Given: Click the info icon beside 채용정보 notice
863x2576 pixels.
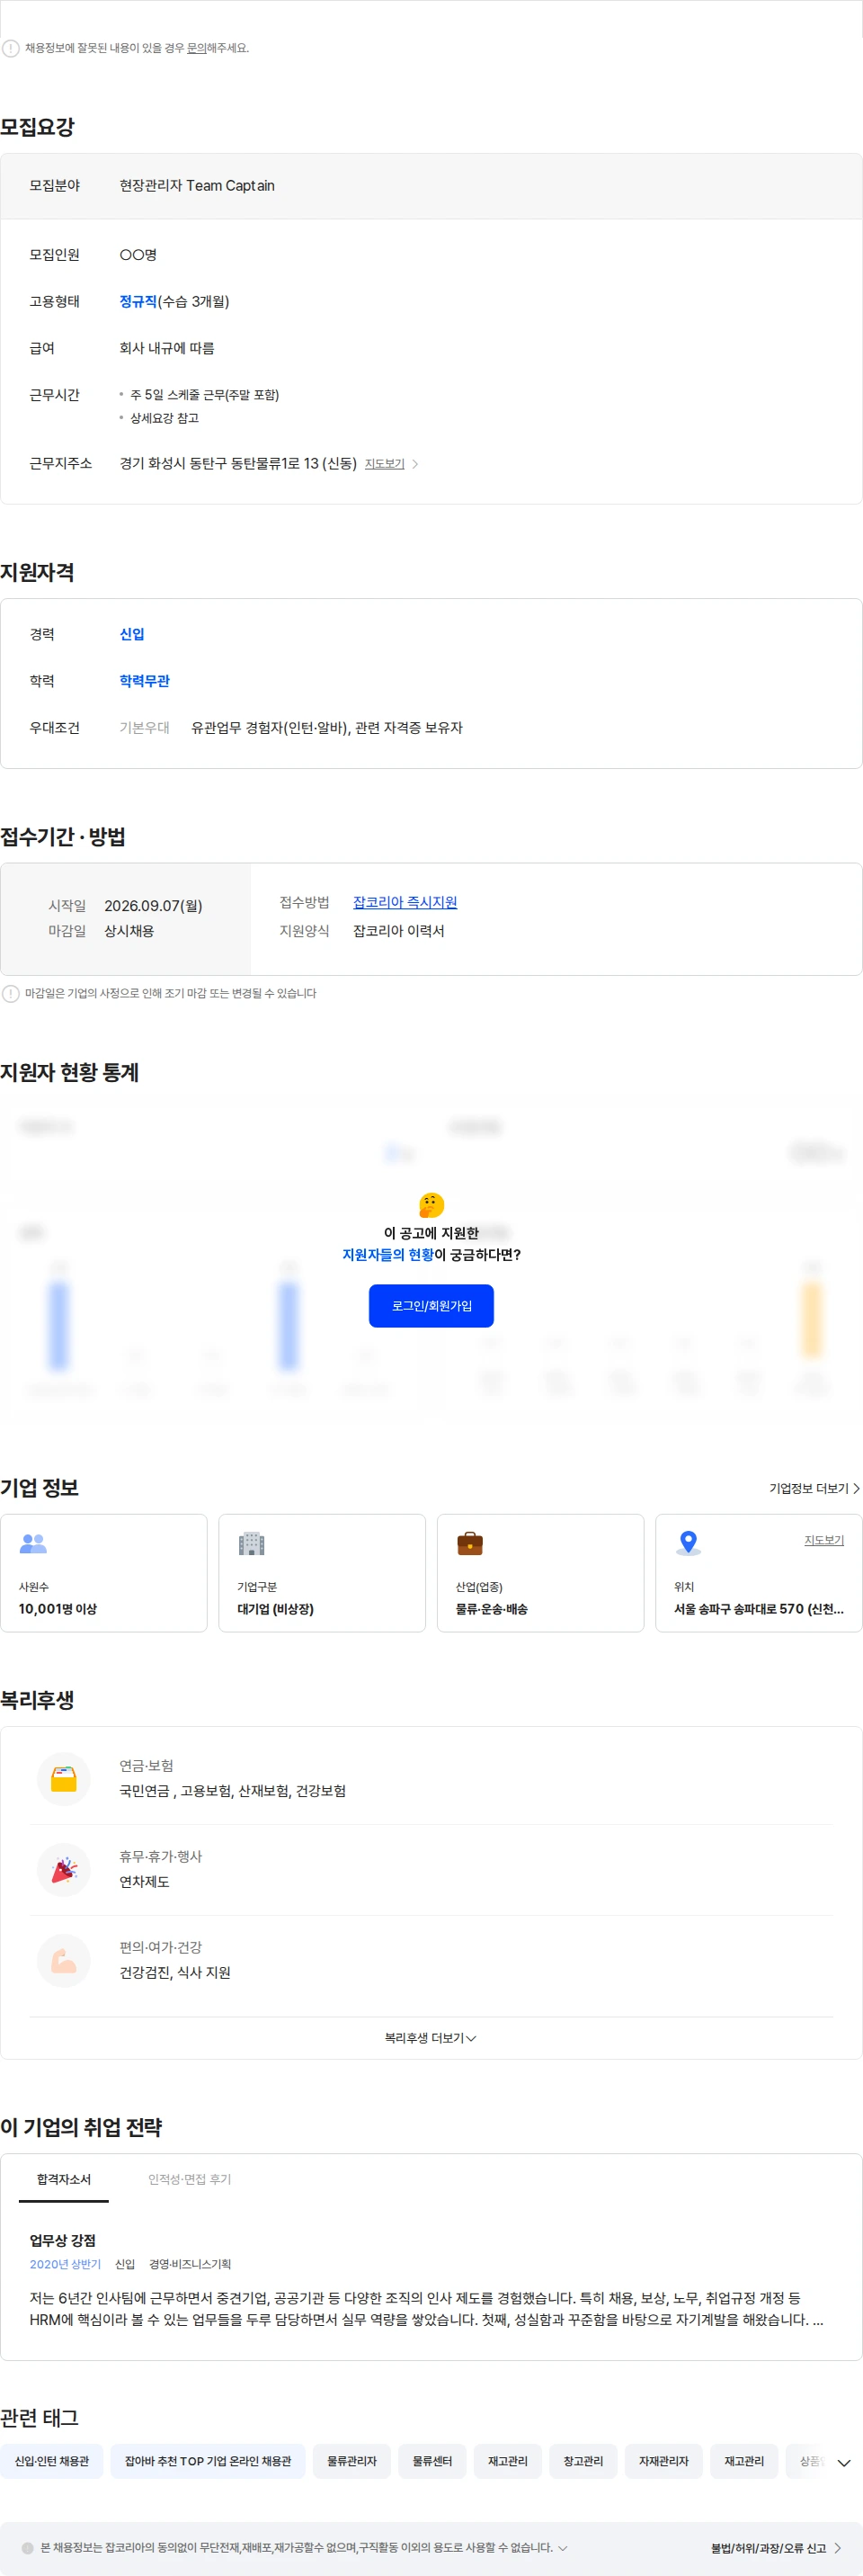Looking at the screenshot, I should pyautogui.click(x=11, y=48).
